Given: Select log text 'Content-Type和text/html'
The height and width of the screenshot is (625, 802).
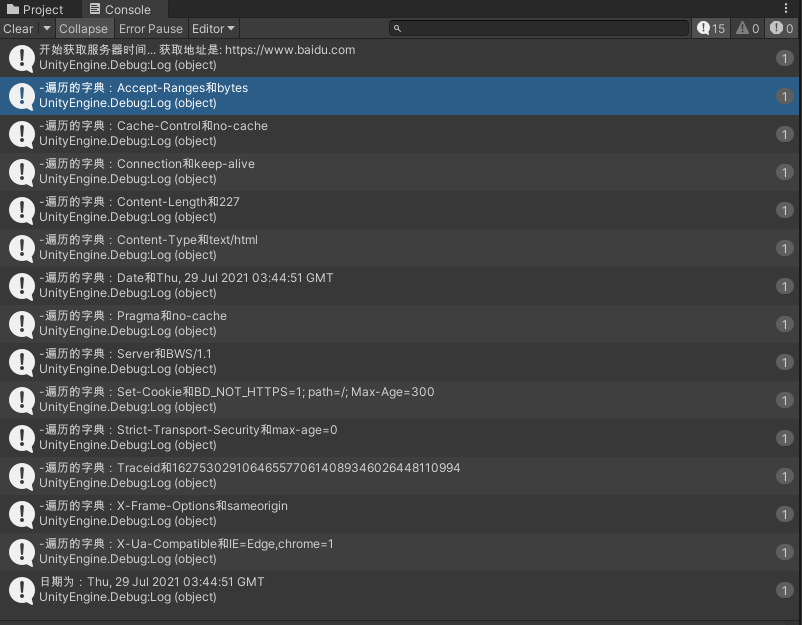Looking at the screenshot, I should 187,240.
